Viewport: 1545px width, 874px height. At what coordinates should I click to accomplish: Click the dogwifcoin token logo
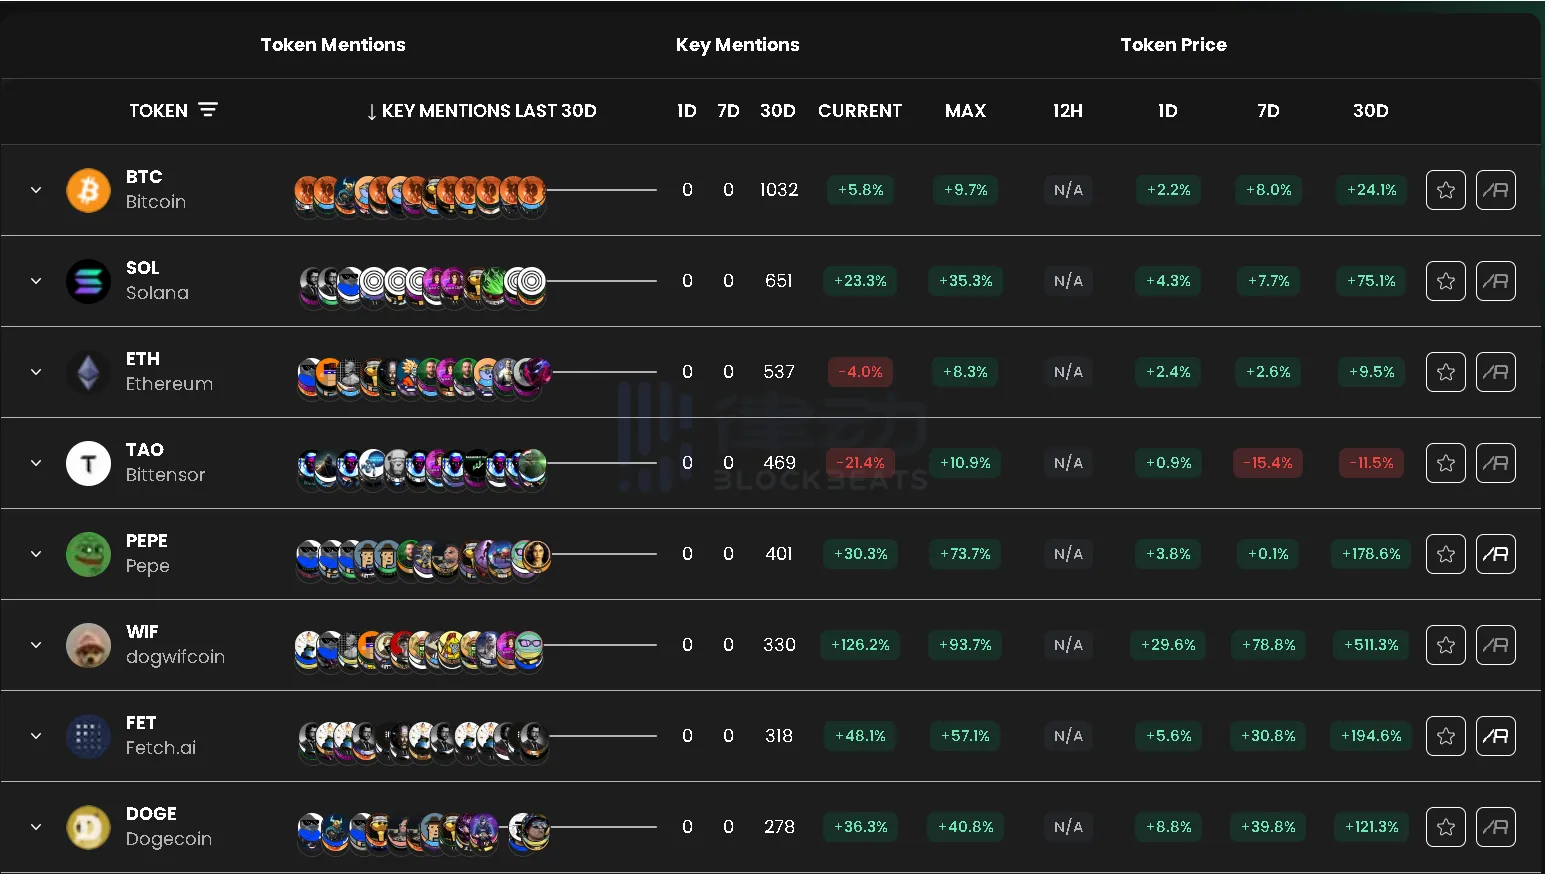tap(88, 645)
